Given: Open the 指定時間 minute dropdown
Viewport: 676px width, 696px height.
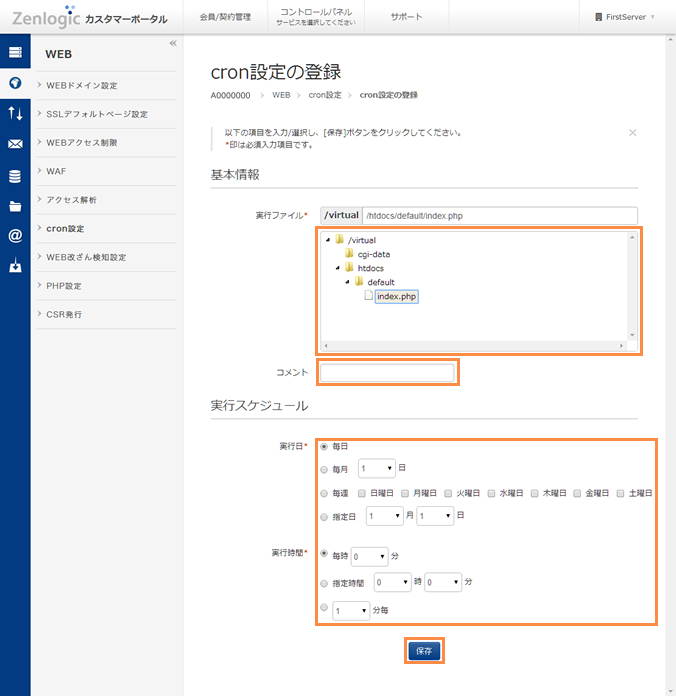Looking at the screenshot, I should [443, 582].
